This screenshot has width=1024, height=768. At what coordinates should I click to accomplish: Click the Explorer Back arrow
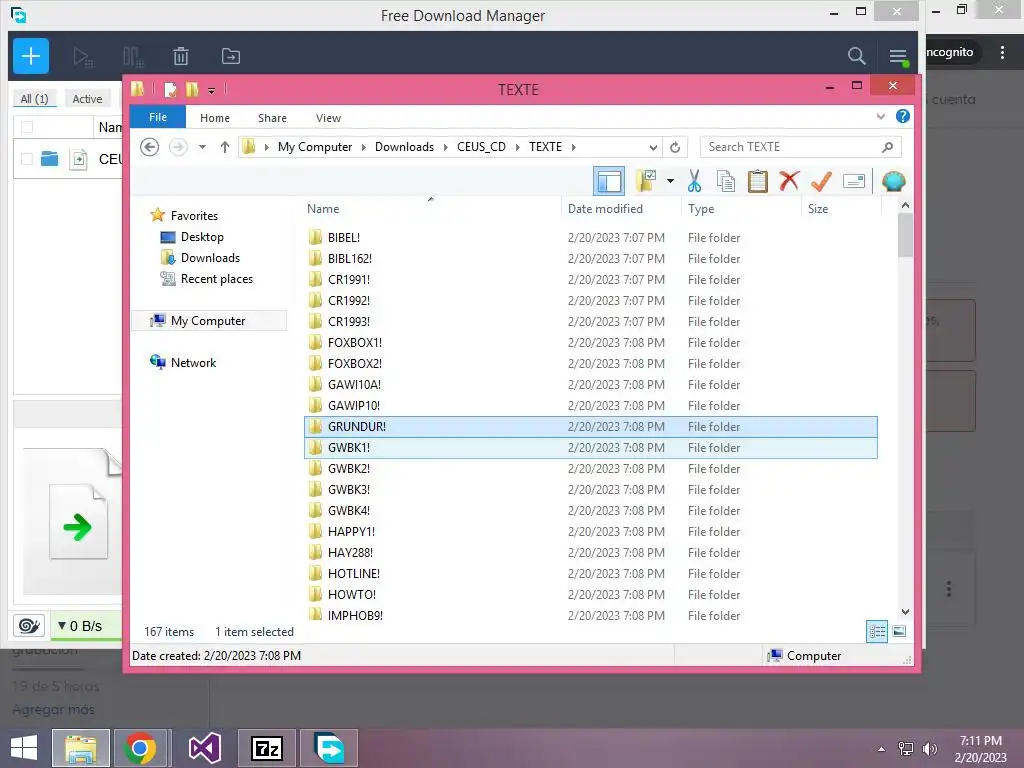[150, 147]
